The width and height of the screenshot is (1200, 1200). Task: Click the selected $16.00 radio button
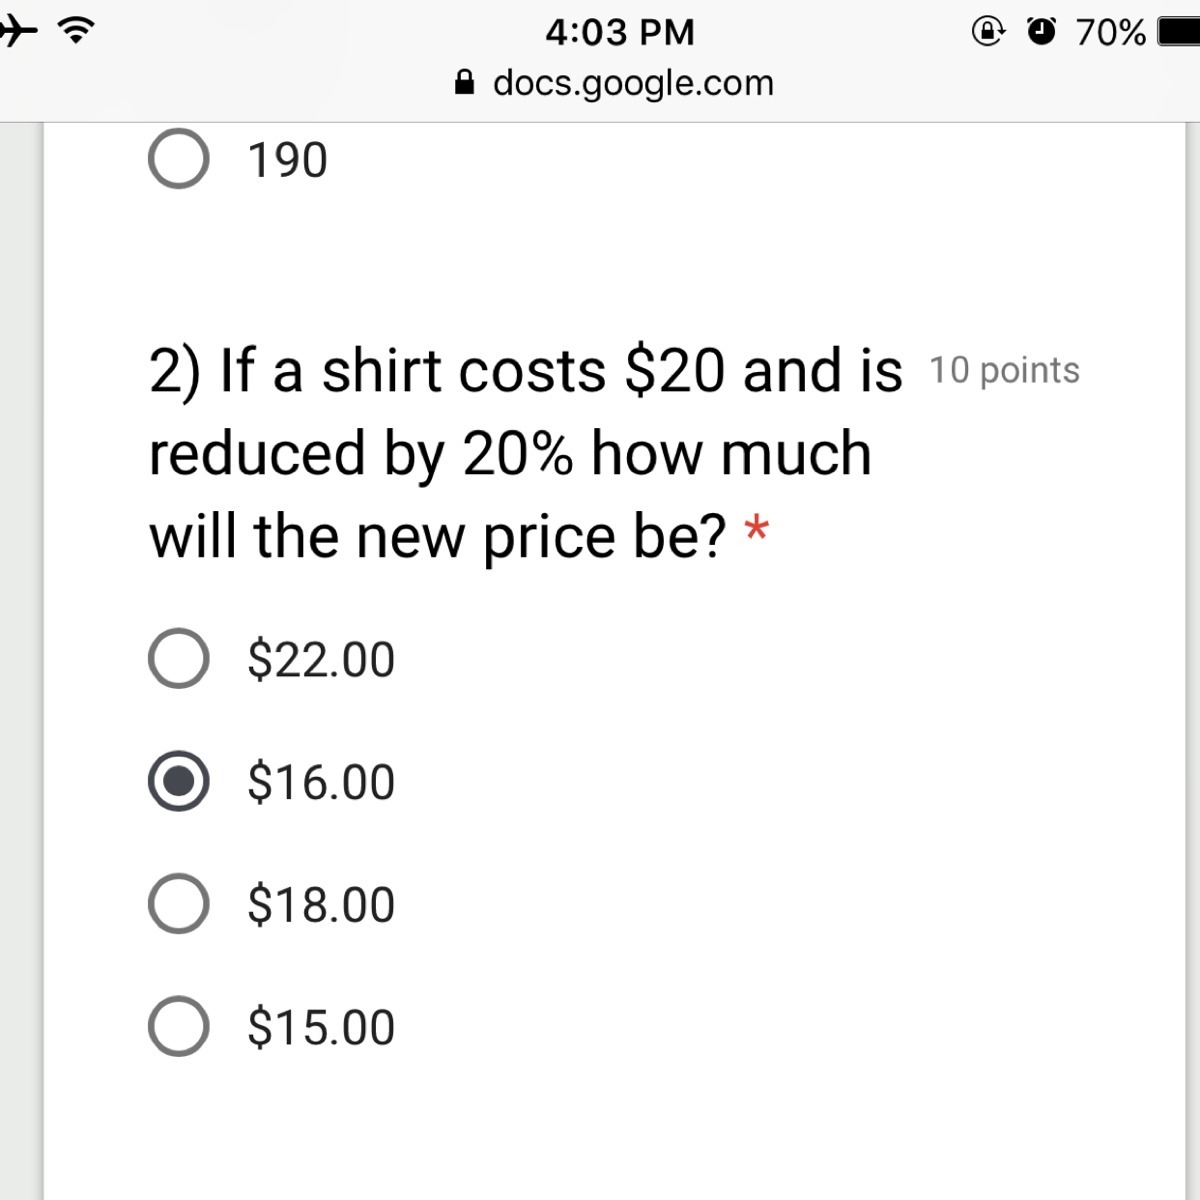click(179, 781)
